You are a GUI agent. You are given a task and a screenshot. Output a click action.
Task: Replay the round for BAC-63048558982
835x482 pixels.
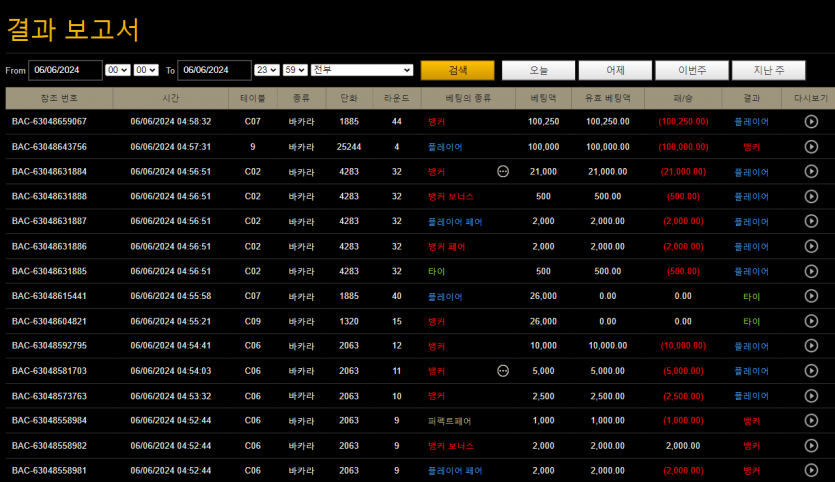[x=811, y=445]
